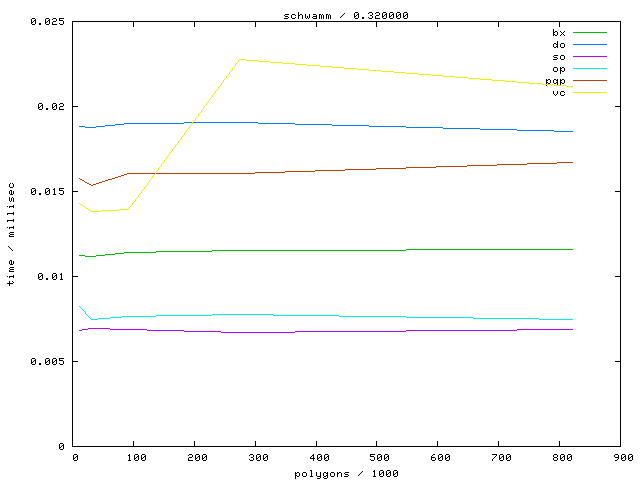Viewport: 640px width, 480px height.
Task: Select the "vc" legend text label
Action: point(558,93)
